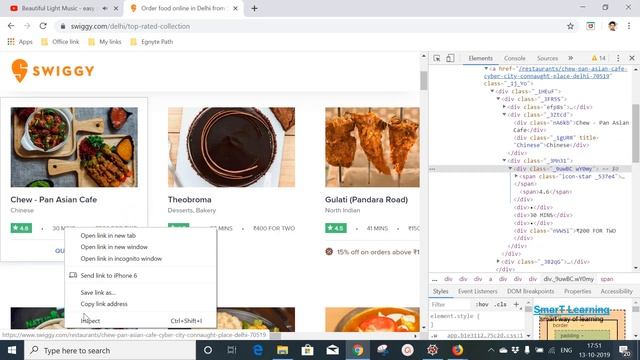
Task: Switch to the Console tab in DevTools
Action: (x=514, y=58)
